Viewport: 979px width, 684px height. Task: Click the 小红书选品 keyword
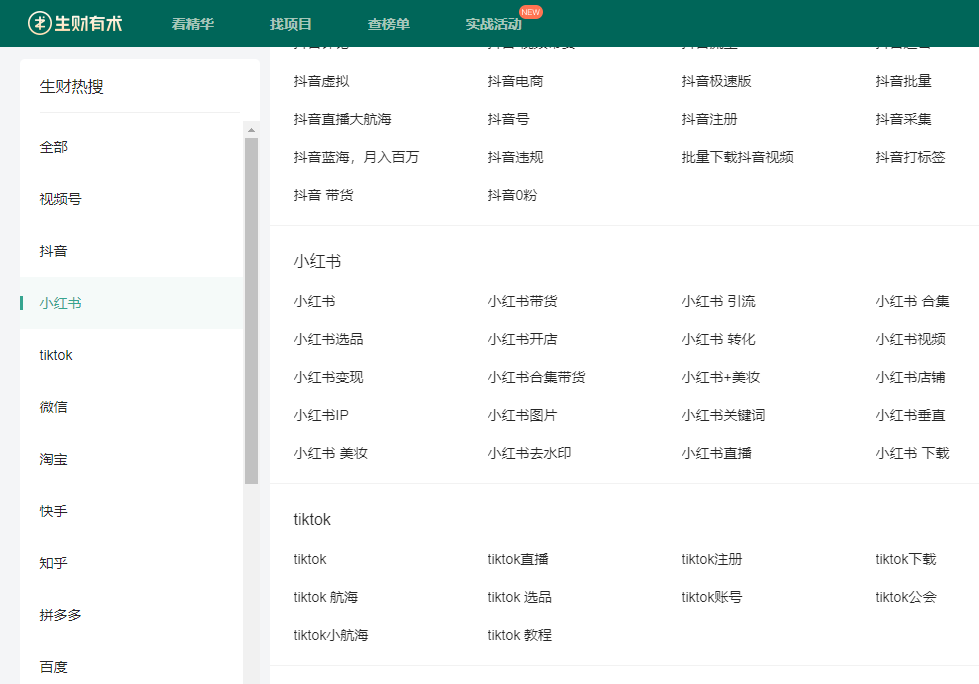point(328,340)
